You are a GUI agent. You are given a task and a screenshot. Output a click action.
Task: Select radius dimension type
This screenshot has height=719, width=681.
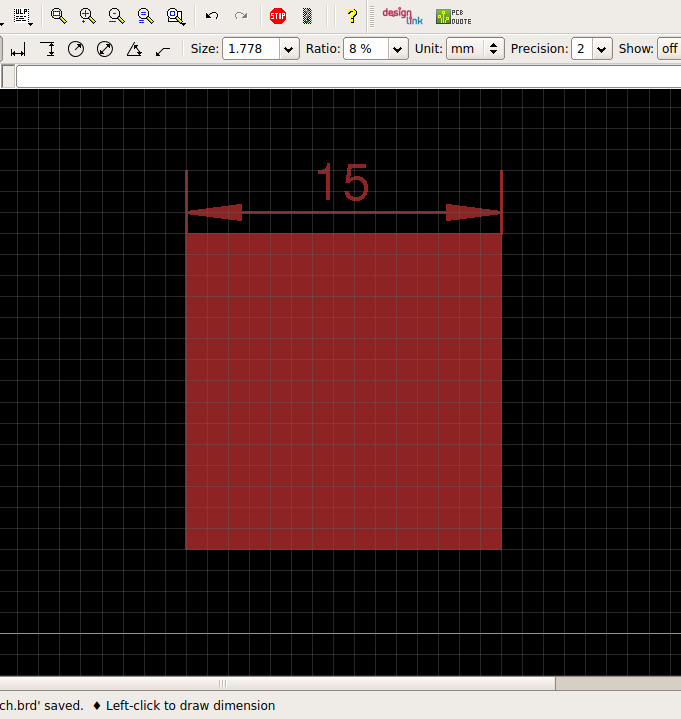point(76,49)
